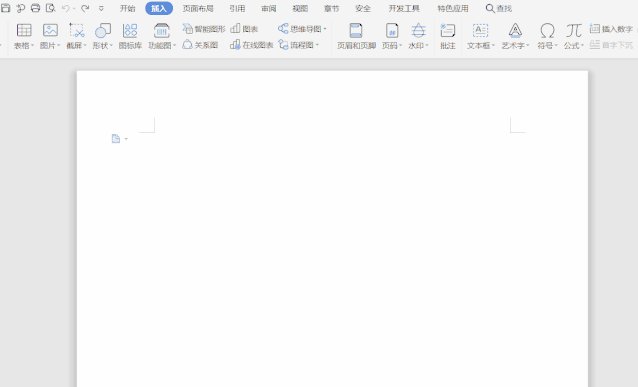Image resolution: width=638 pixels, height=387 pixels.
Task: Click the 页码 page number icon
Action: [392, 31]
